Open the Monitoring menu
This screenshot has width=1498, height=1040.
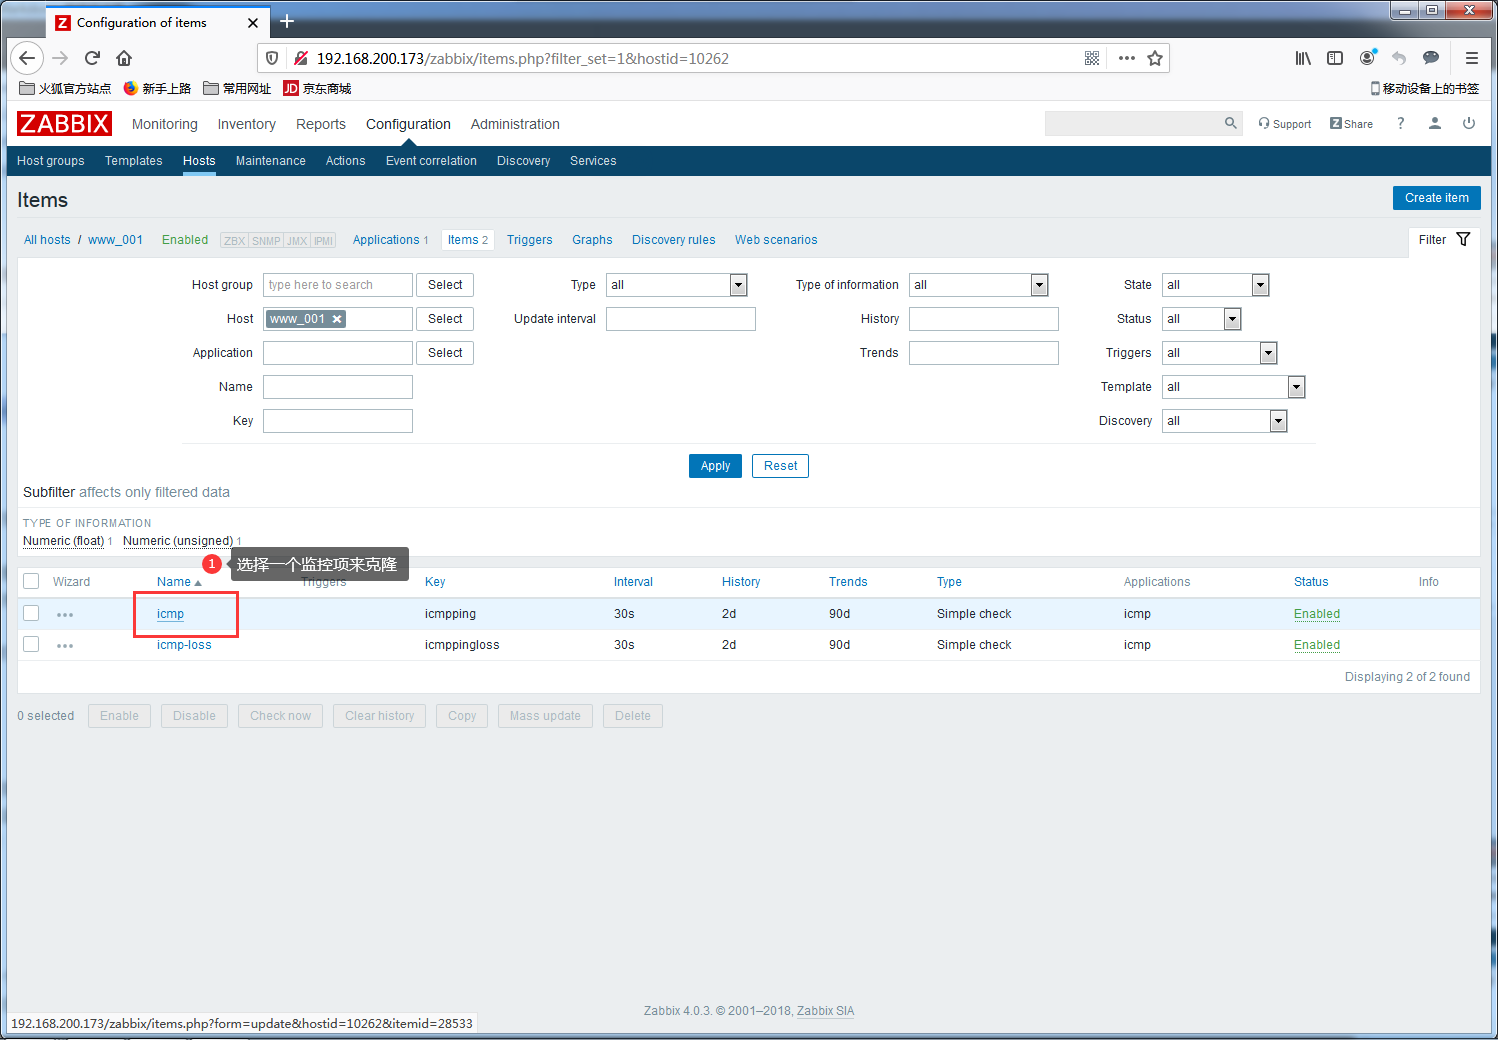pyautogui.click(x=165, y=124)
